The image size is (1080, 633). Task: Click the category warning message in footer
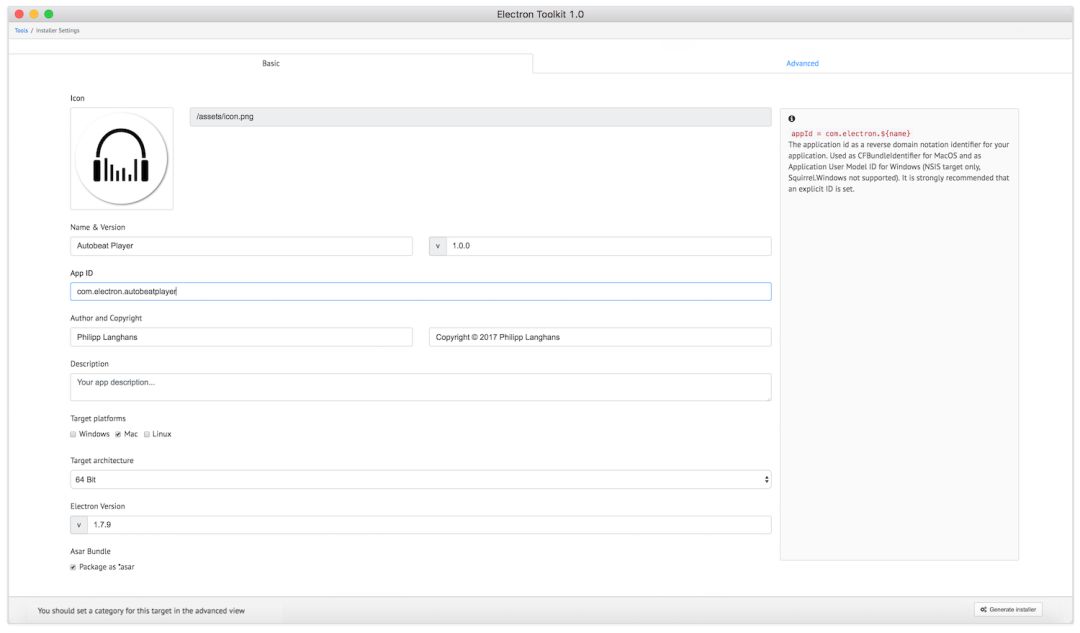click(x=141, y=611)
